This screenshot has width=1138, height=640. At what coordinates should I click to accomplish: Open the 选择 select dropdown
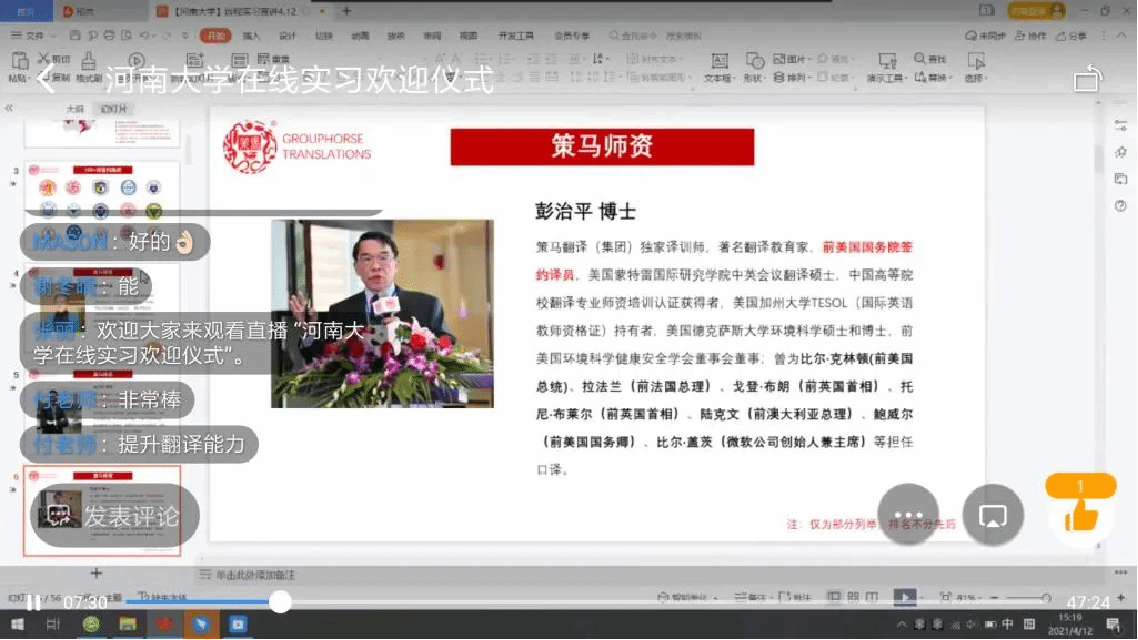pyautogui.click(x=975, y=67)
